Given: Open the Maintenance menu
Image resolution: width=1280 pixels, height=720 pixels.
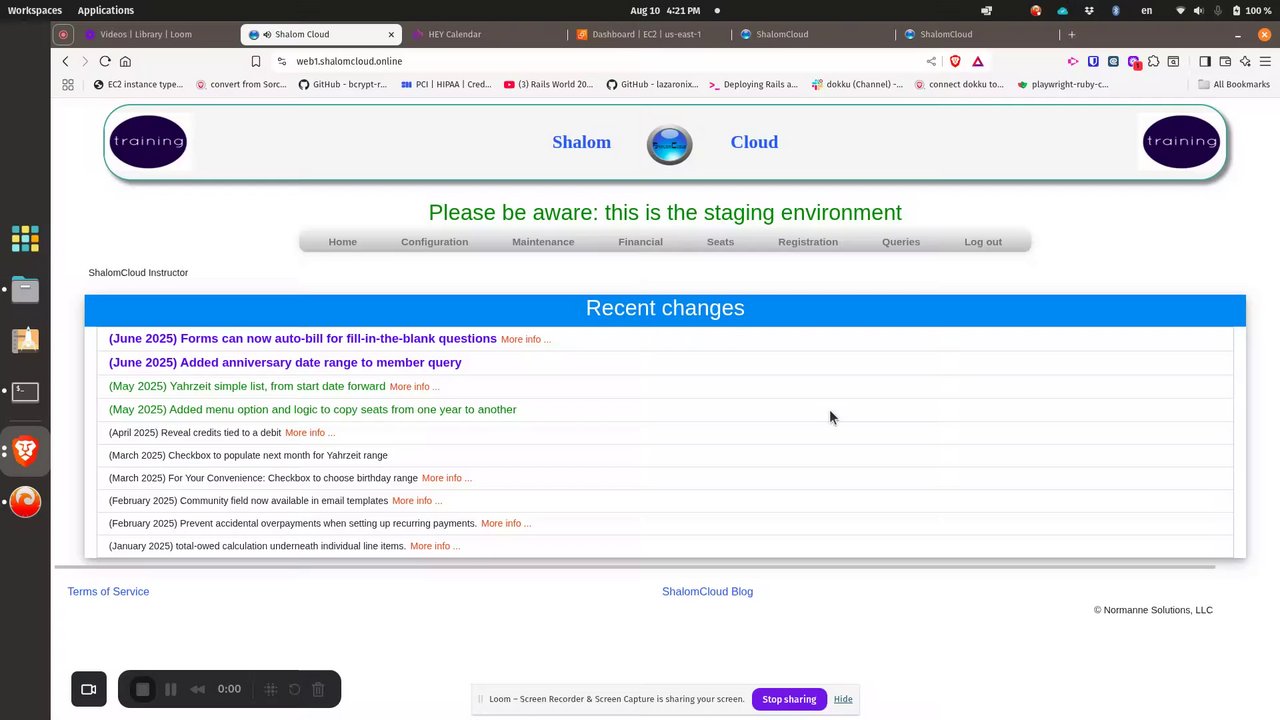Looking at the screenshot, I should click(543, 242).
